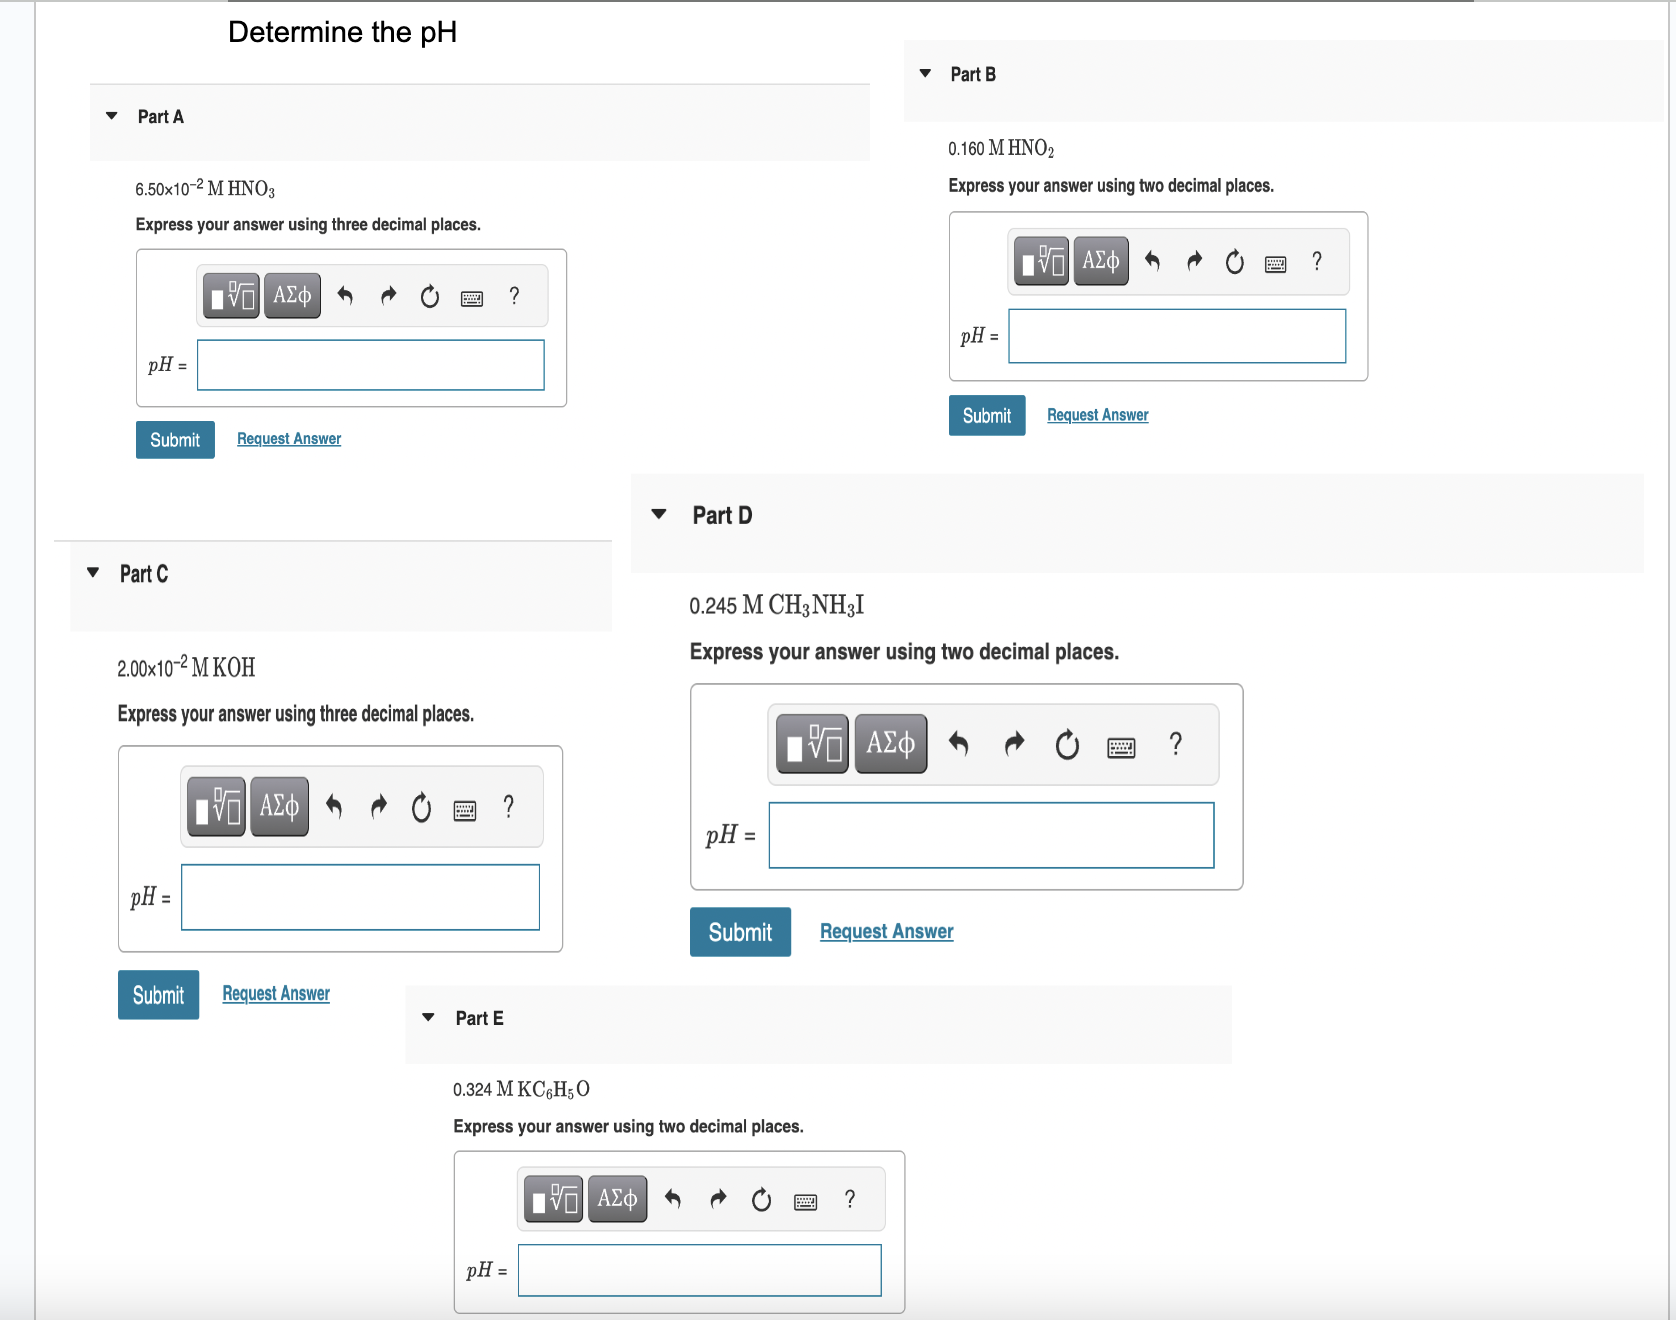Reset the Part B answer field

coord(1235,262)
